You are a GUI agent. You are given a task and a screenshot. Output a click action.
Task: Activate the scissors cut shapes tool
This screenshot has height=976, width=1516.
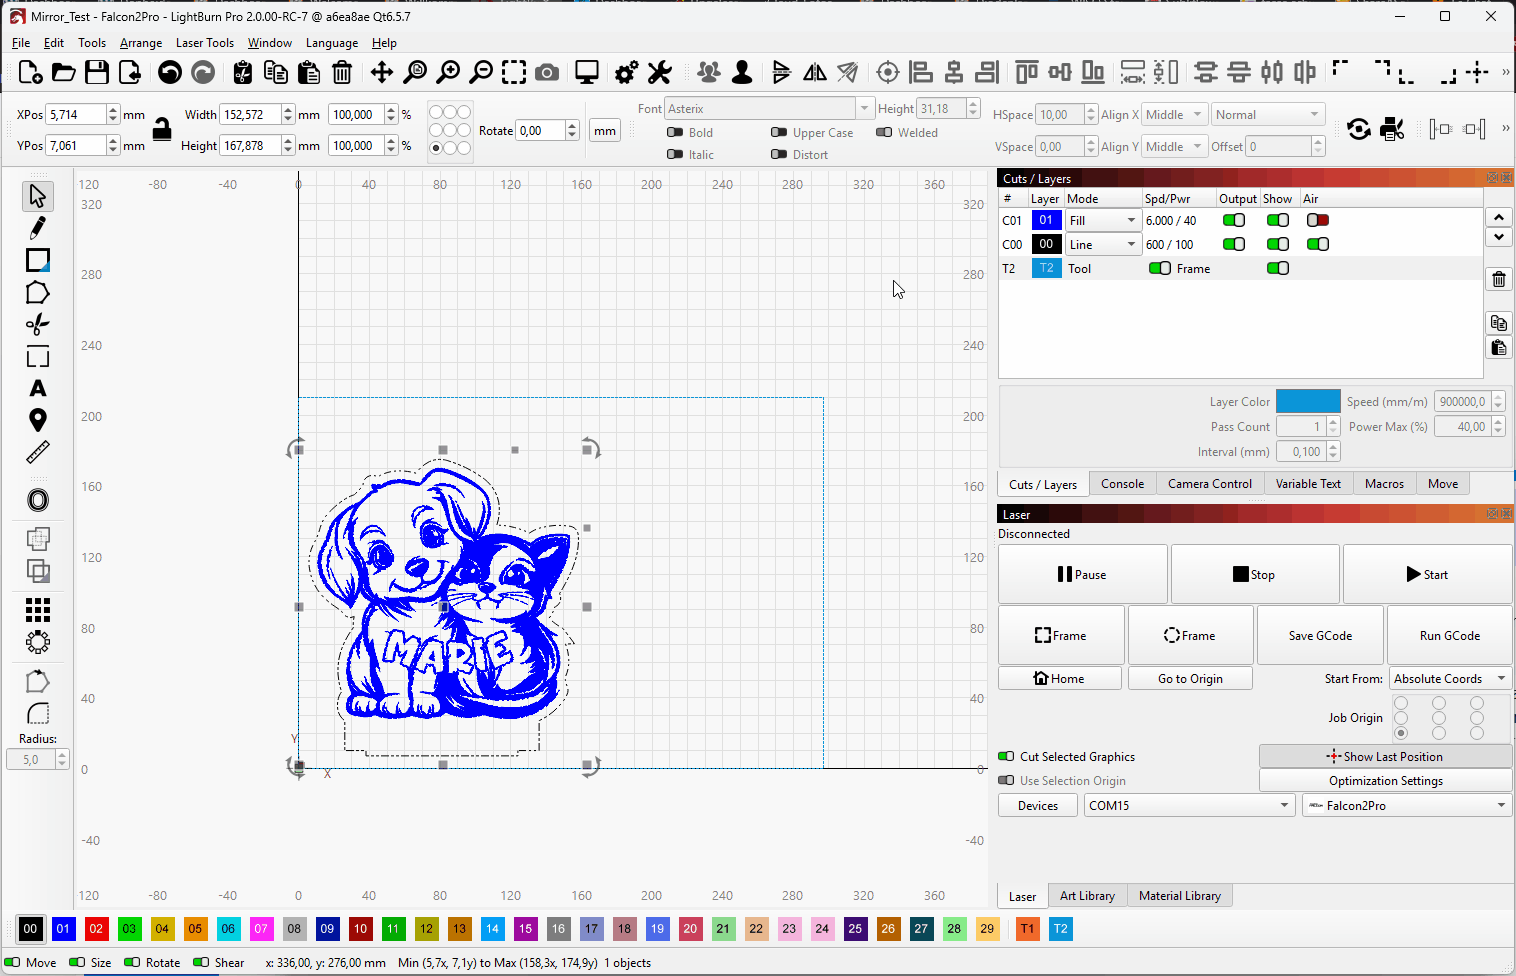click(37, 324)
